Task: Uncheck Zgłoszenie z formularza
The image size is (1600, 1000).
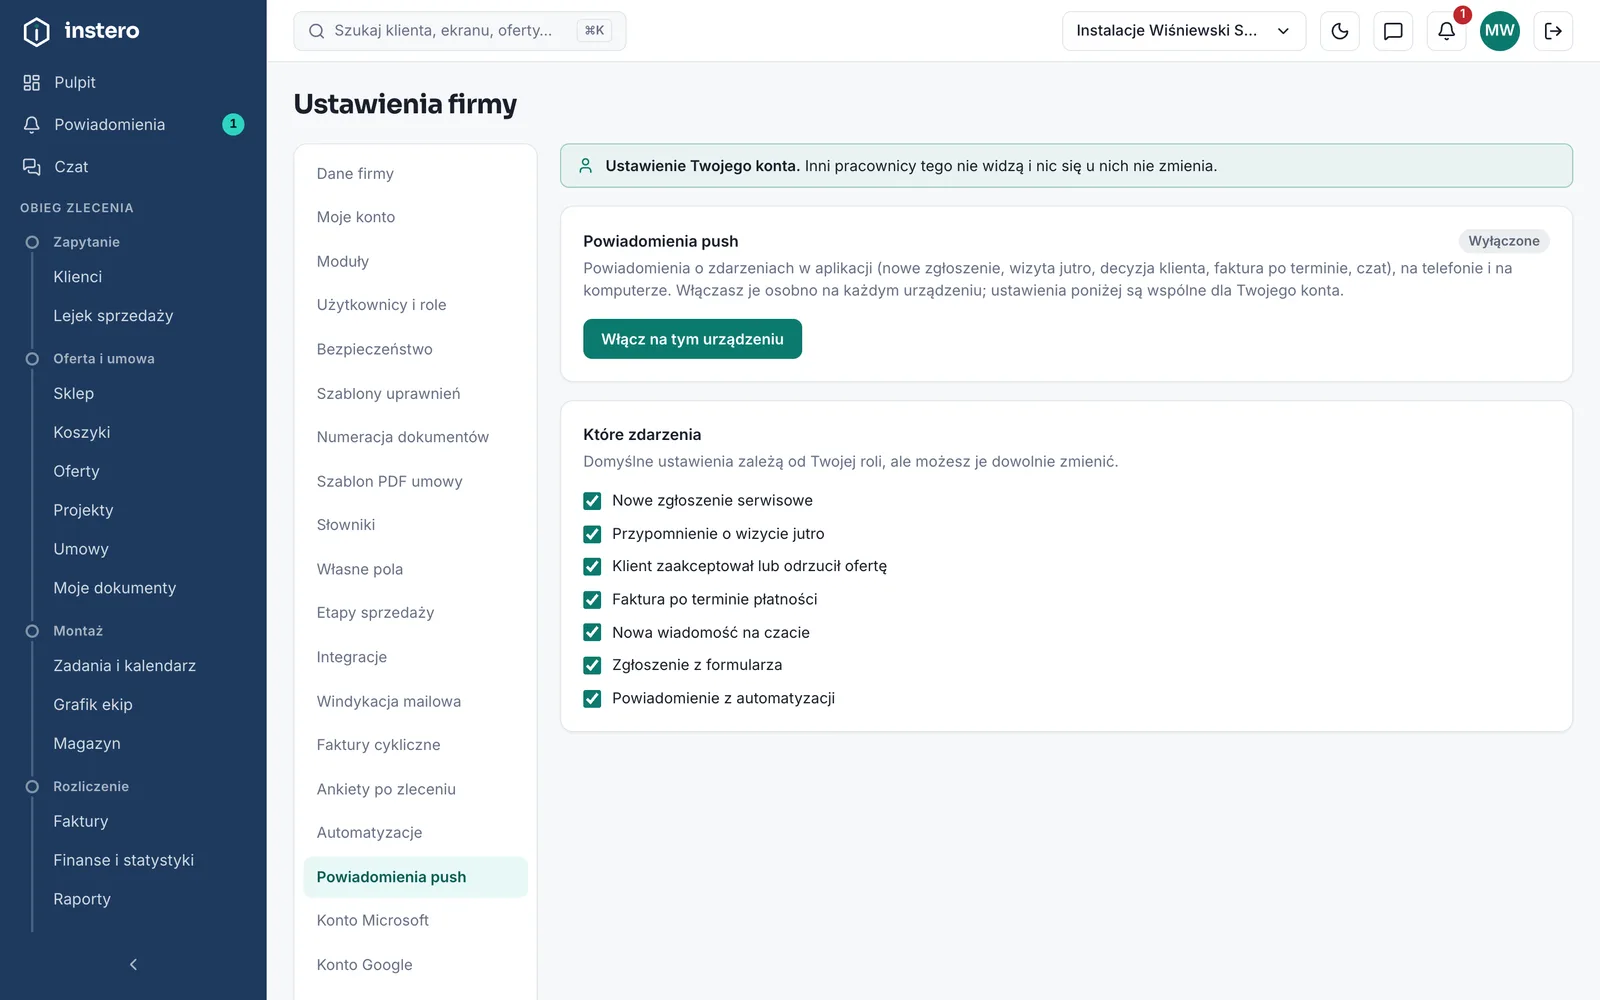Action: [592, 665]
